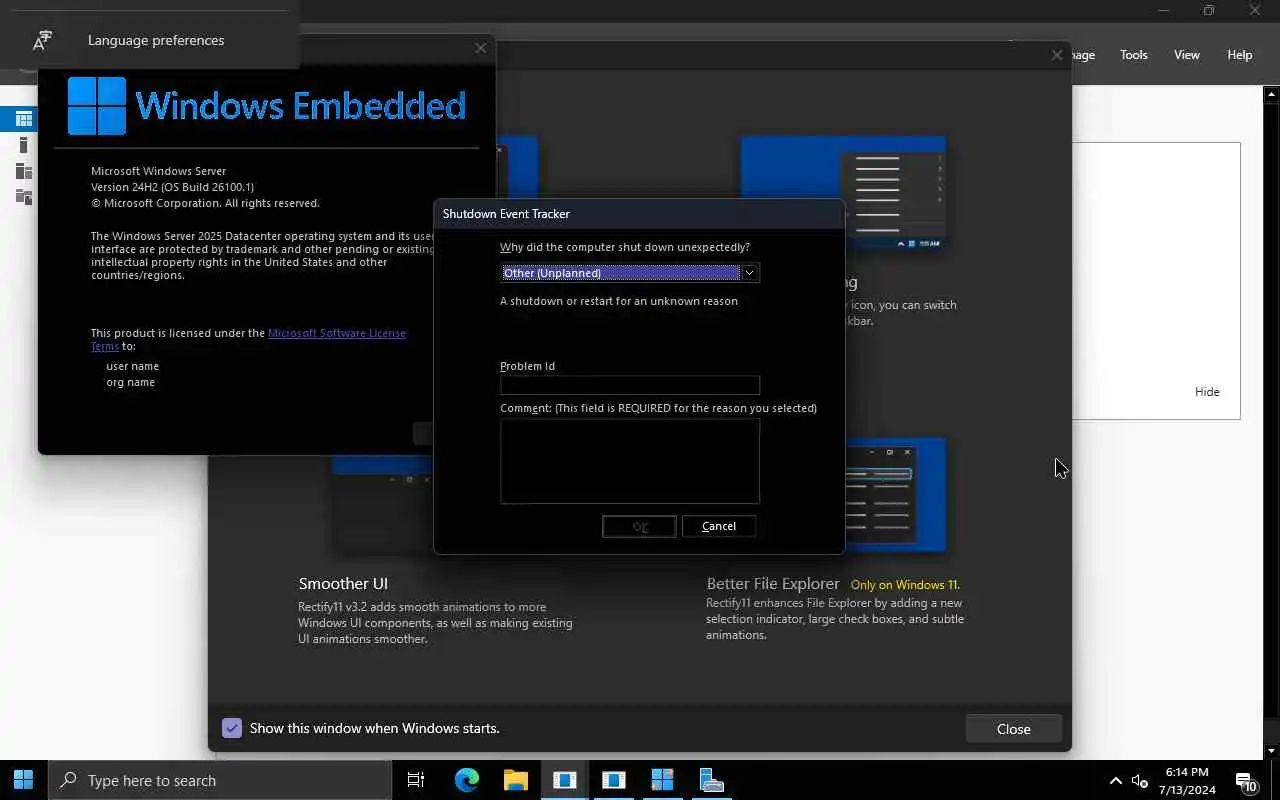Open notification center with 10 badge
The image size is (1280, 800).
coord(1246,781)
